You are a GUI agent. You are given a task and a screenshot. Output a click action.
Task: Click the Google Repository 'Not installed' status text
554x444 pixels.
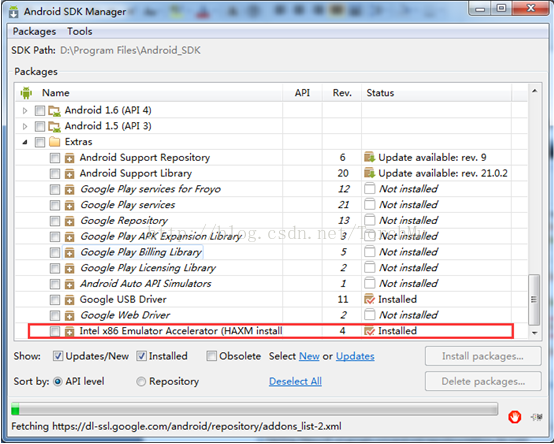pyautogui.click(x=408, y=221)
